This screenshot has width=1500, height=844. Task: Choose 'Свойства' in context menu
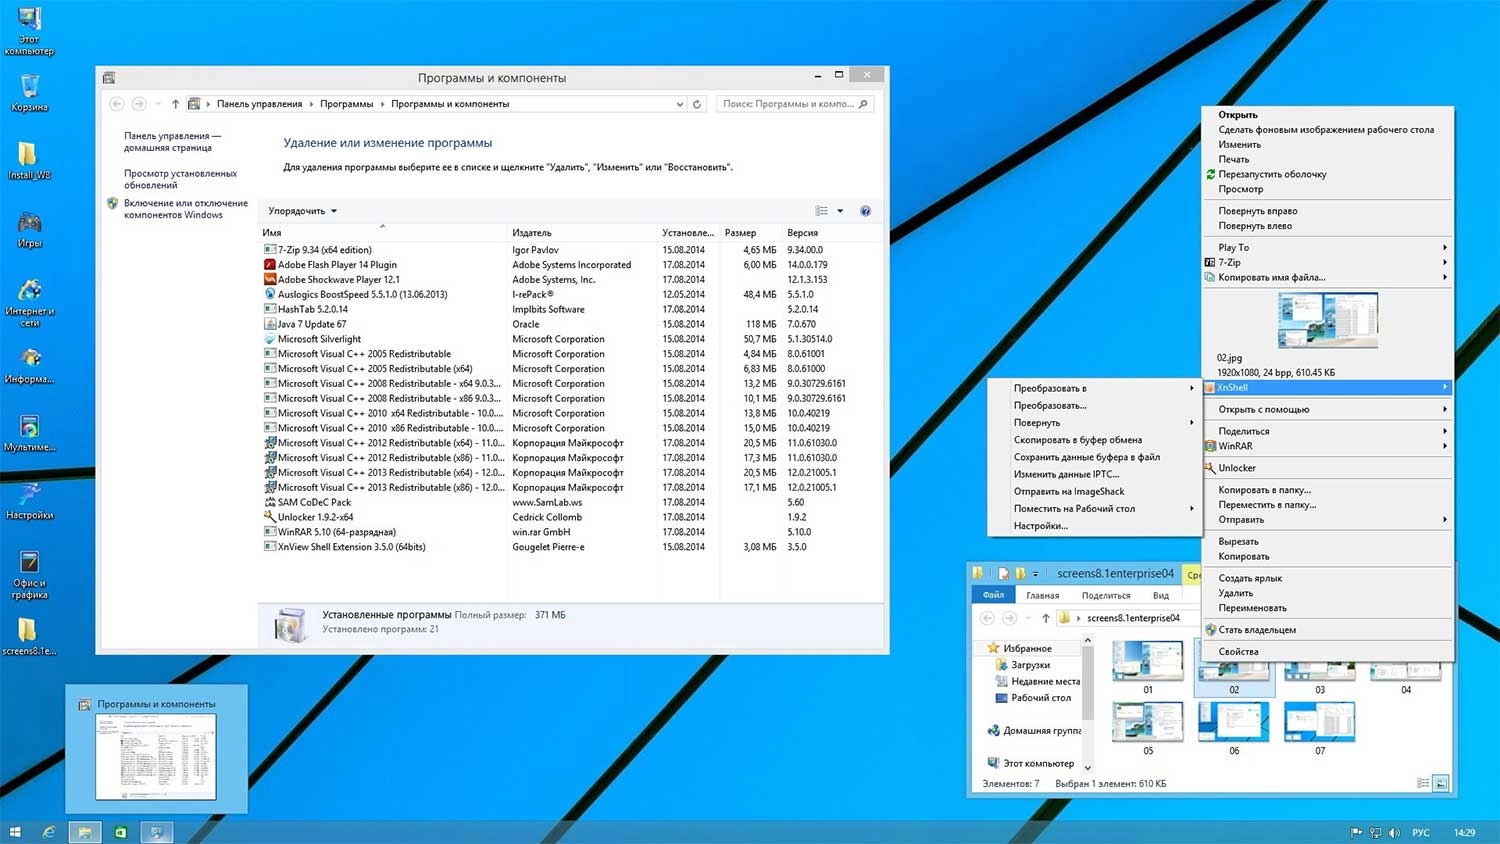tap(1328, 652)
